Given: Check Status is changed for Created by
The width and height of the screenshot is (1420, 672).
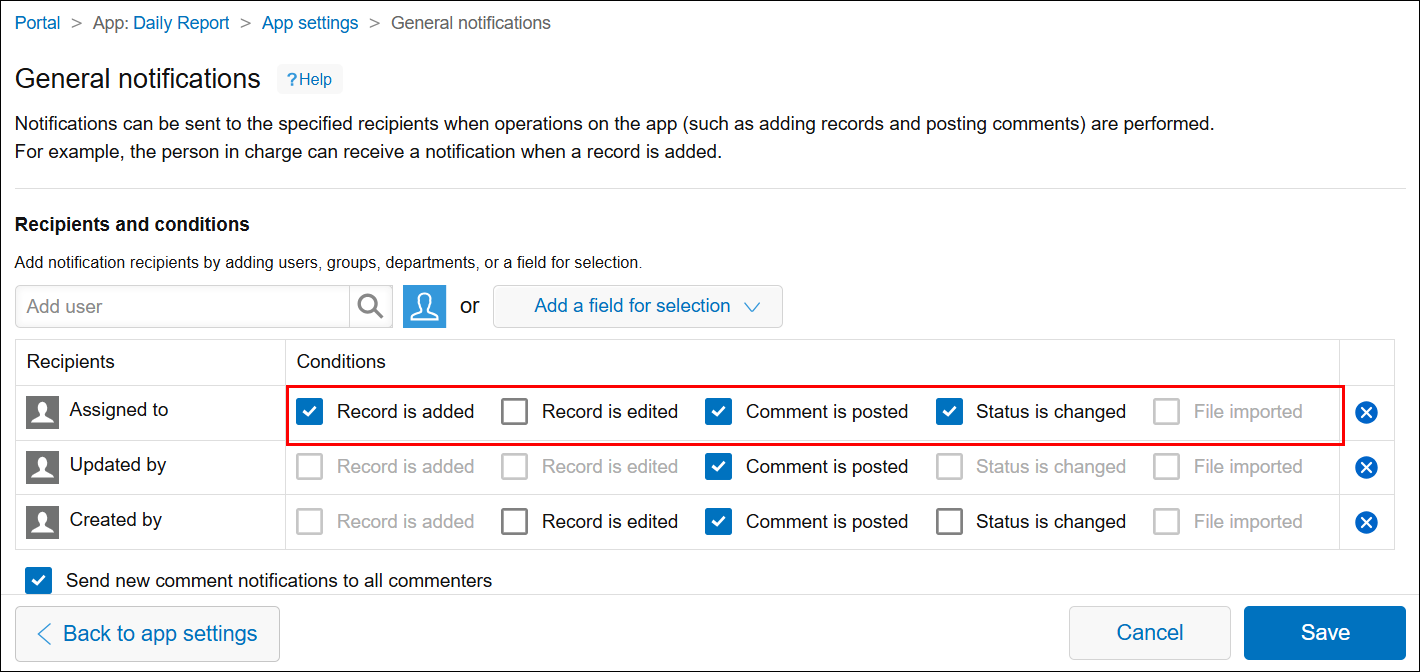Looking at the screenshot, I should [949, 522].
